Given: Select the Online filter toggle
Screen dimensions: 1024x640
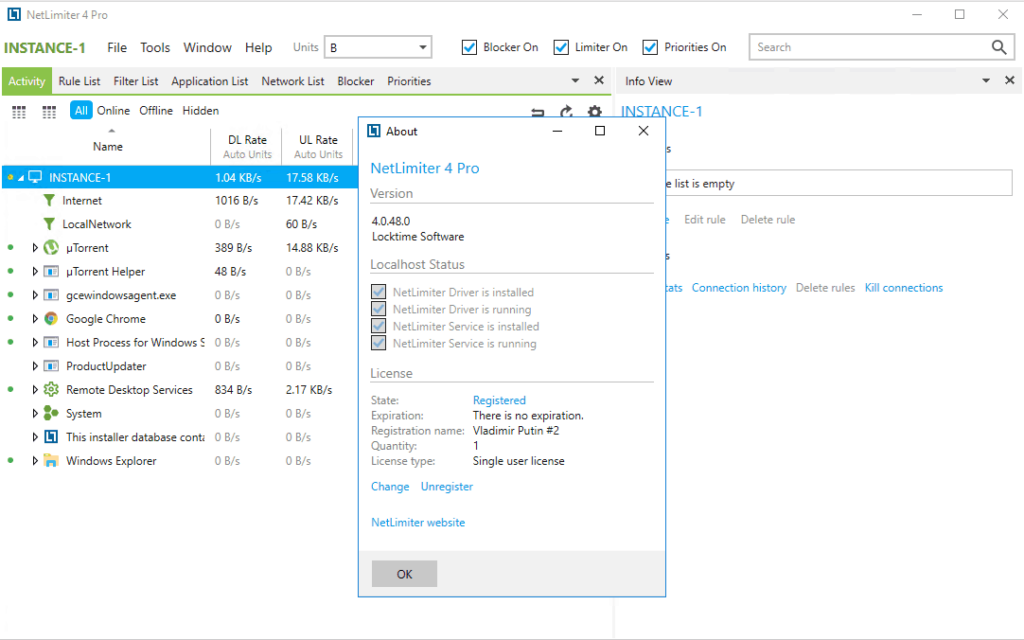Looking at the screenshot, I should click(x=113, y=110).
